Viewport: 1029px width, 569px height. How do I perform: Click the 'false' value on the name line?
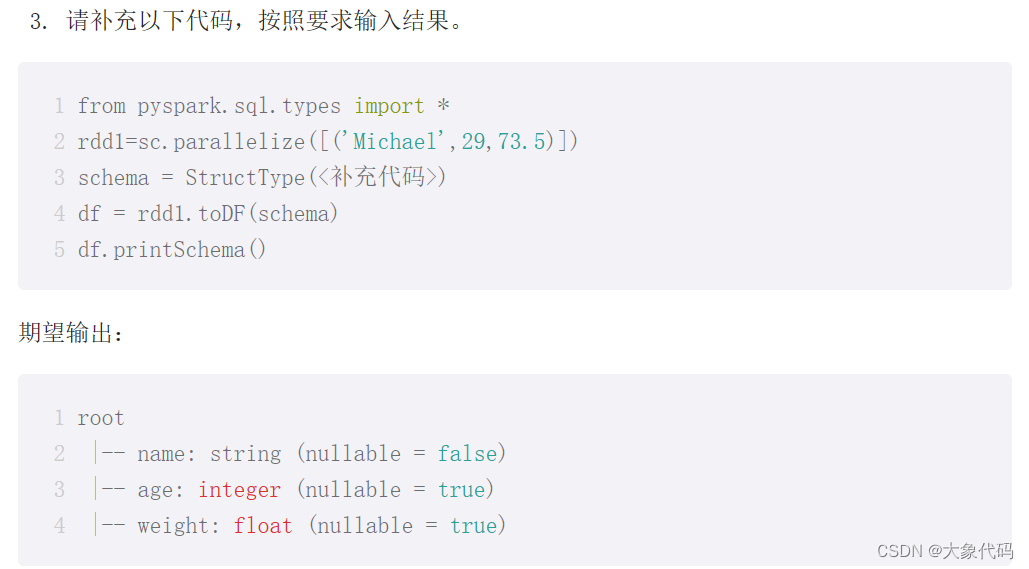[x=467, y=453]
